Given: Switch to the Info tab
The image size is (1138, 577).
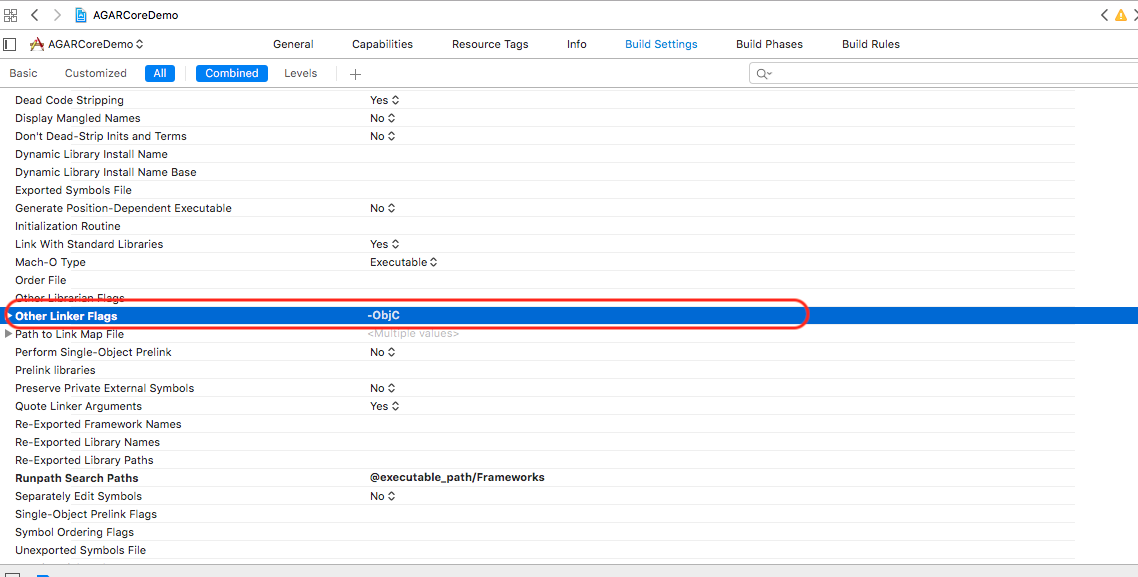Looking at the screenshot, I should 577,44.
